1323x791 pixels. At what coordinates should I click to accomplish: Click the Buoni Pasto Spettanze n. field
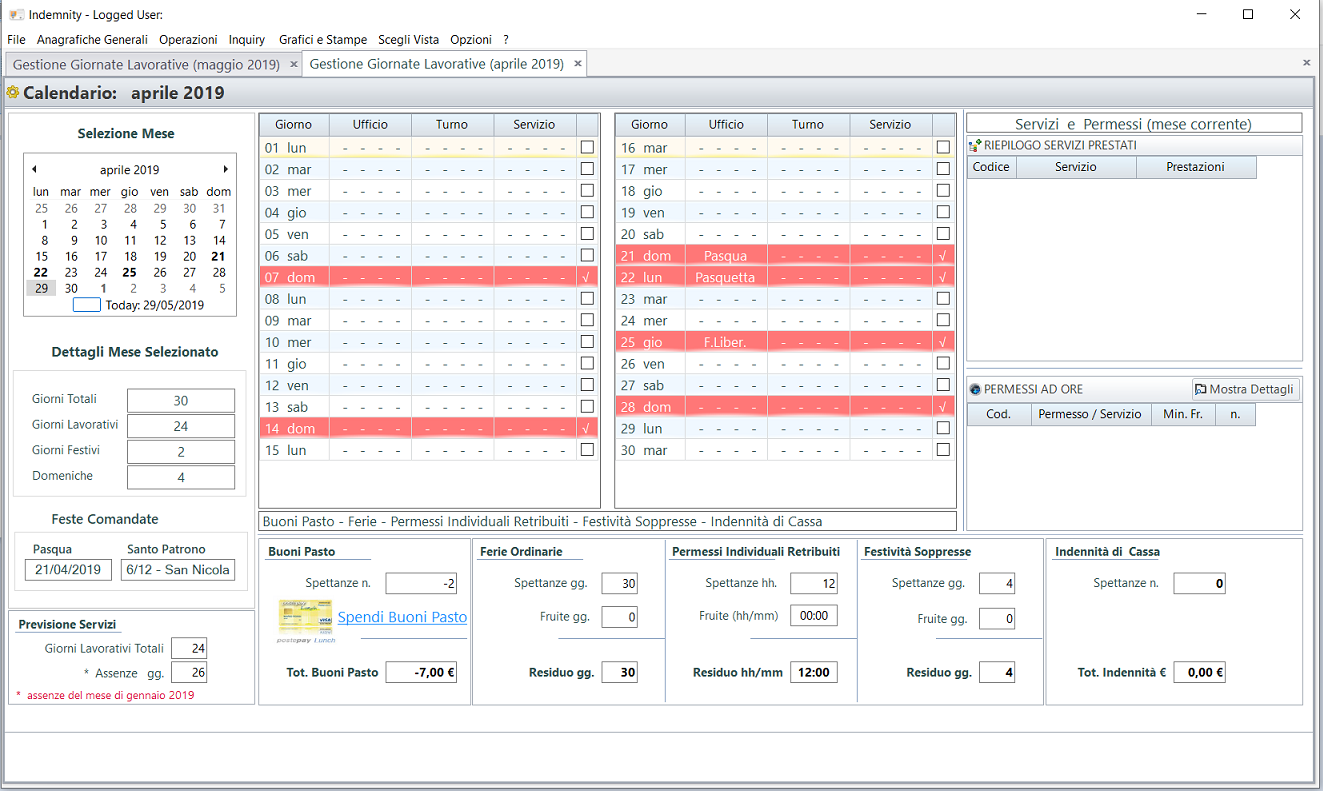(423, 584)
